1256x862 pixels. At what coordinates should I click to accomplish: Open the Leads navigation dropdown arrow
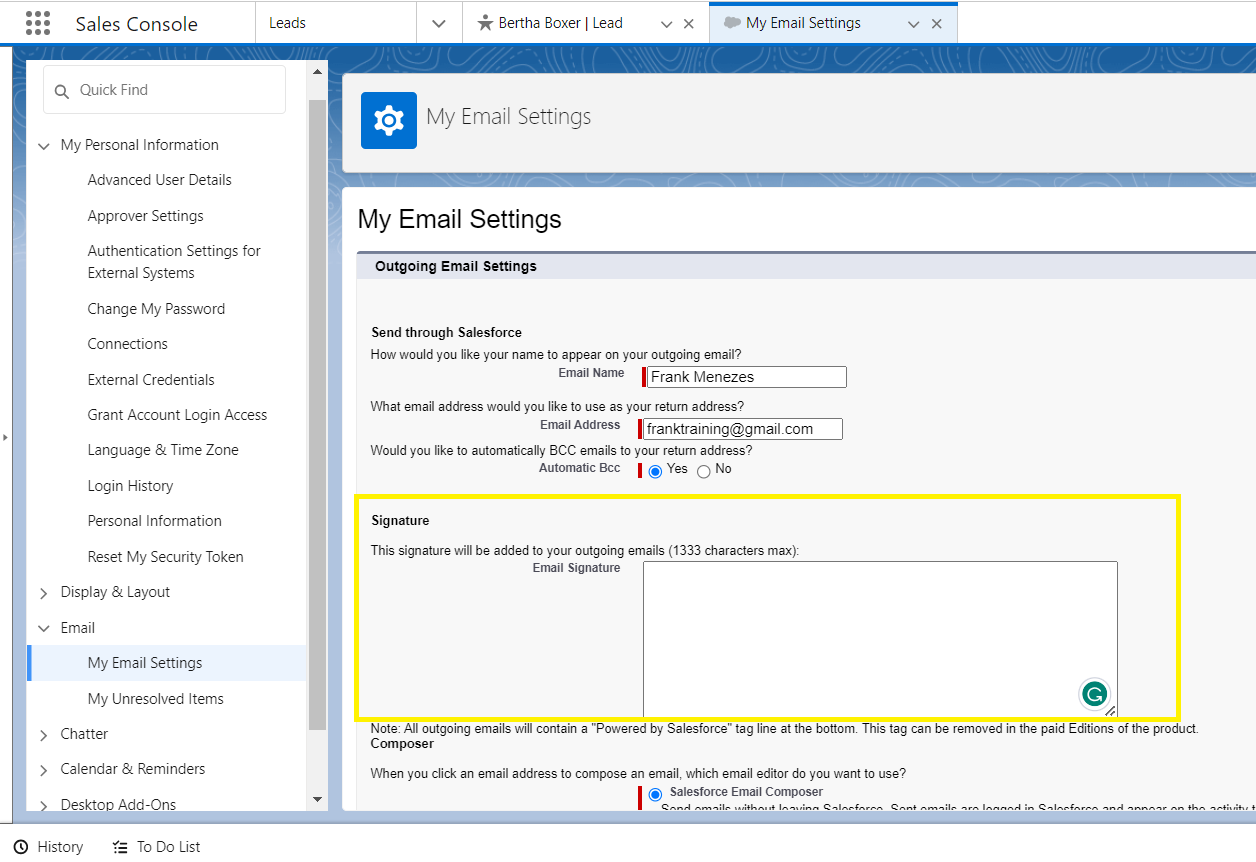pos(439,24)
